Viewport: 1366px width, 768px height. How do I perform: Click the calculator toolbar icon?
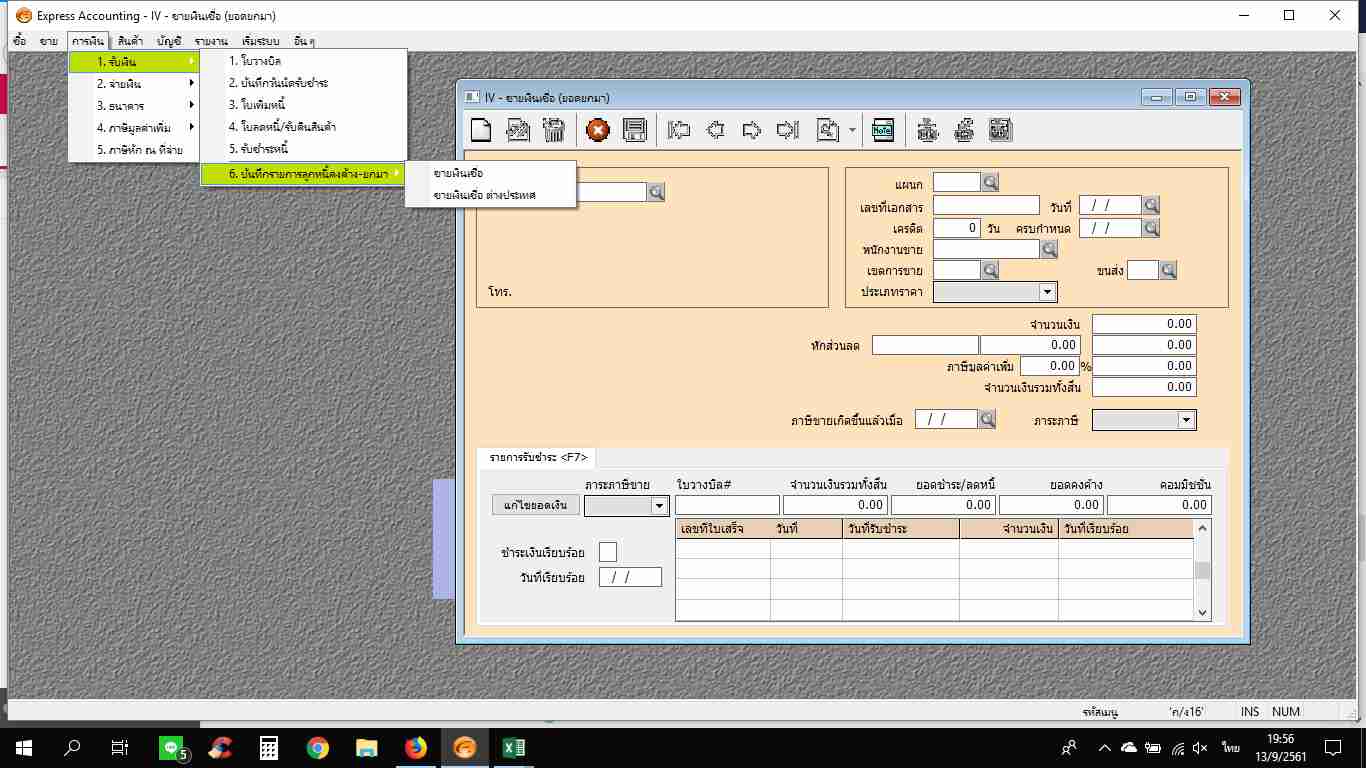(x=1000, y=130)
